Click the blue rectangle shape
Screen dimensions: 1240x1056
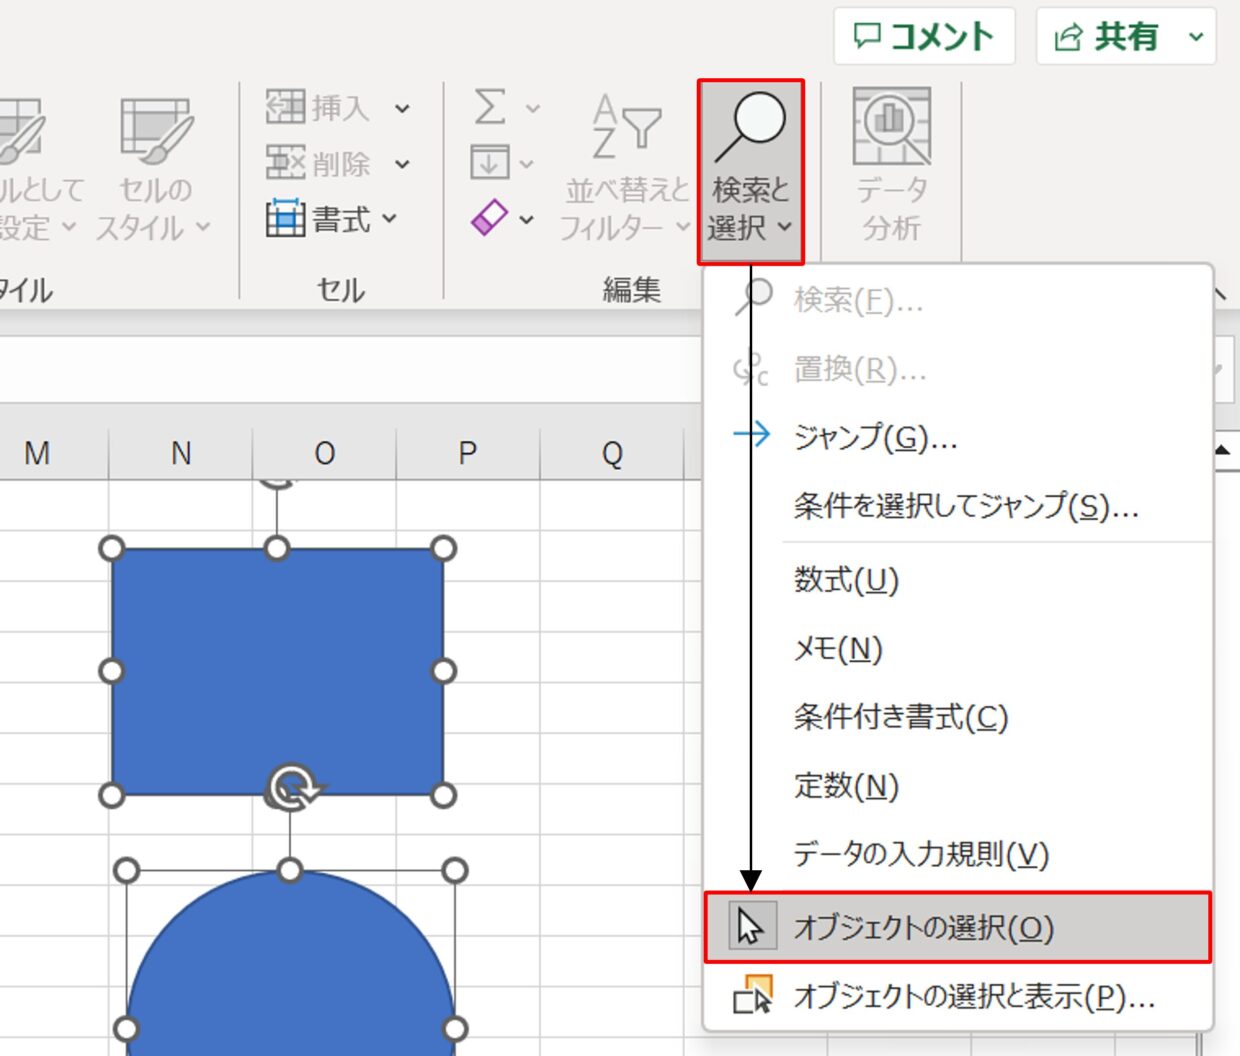click(277, 671)
